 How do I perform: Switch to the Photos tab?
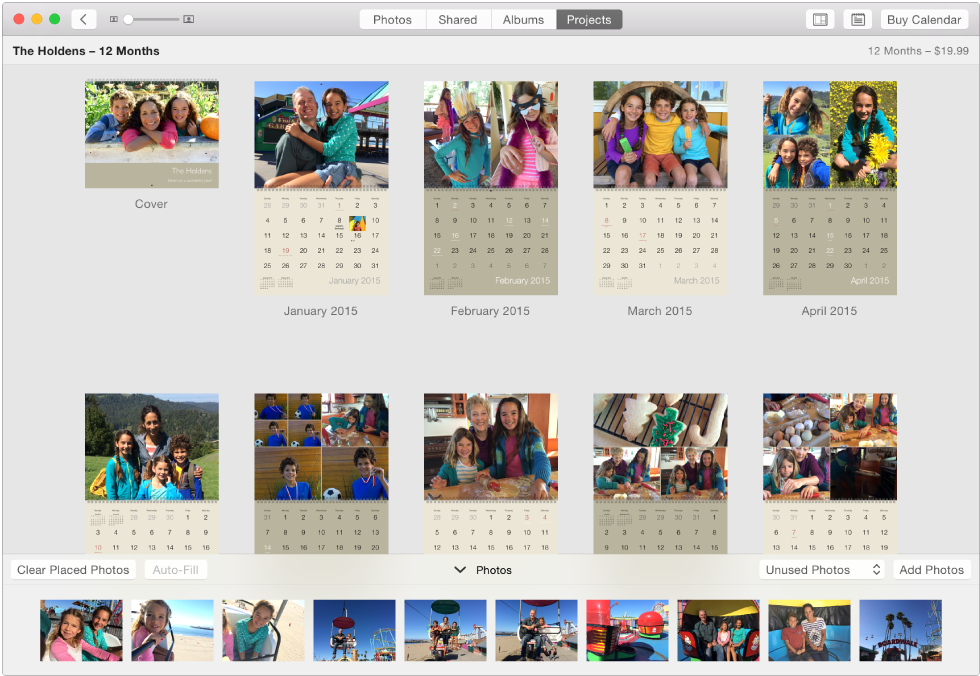[x=392, y=19]
